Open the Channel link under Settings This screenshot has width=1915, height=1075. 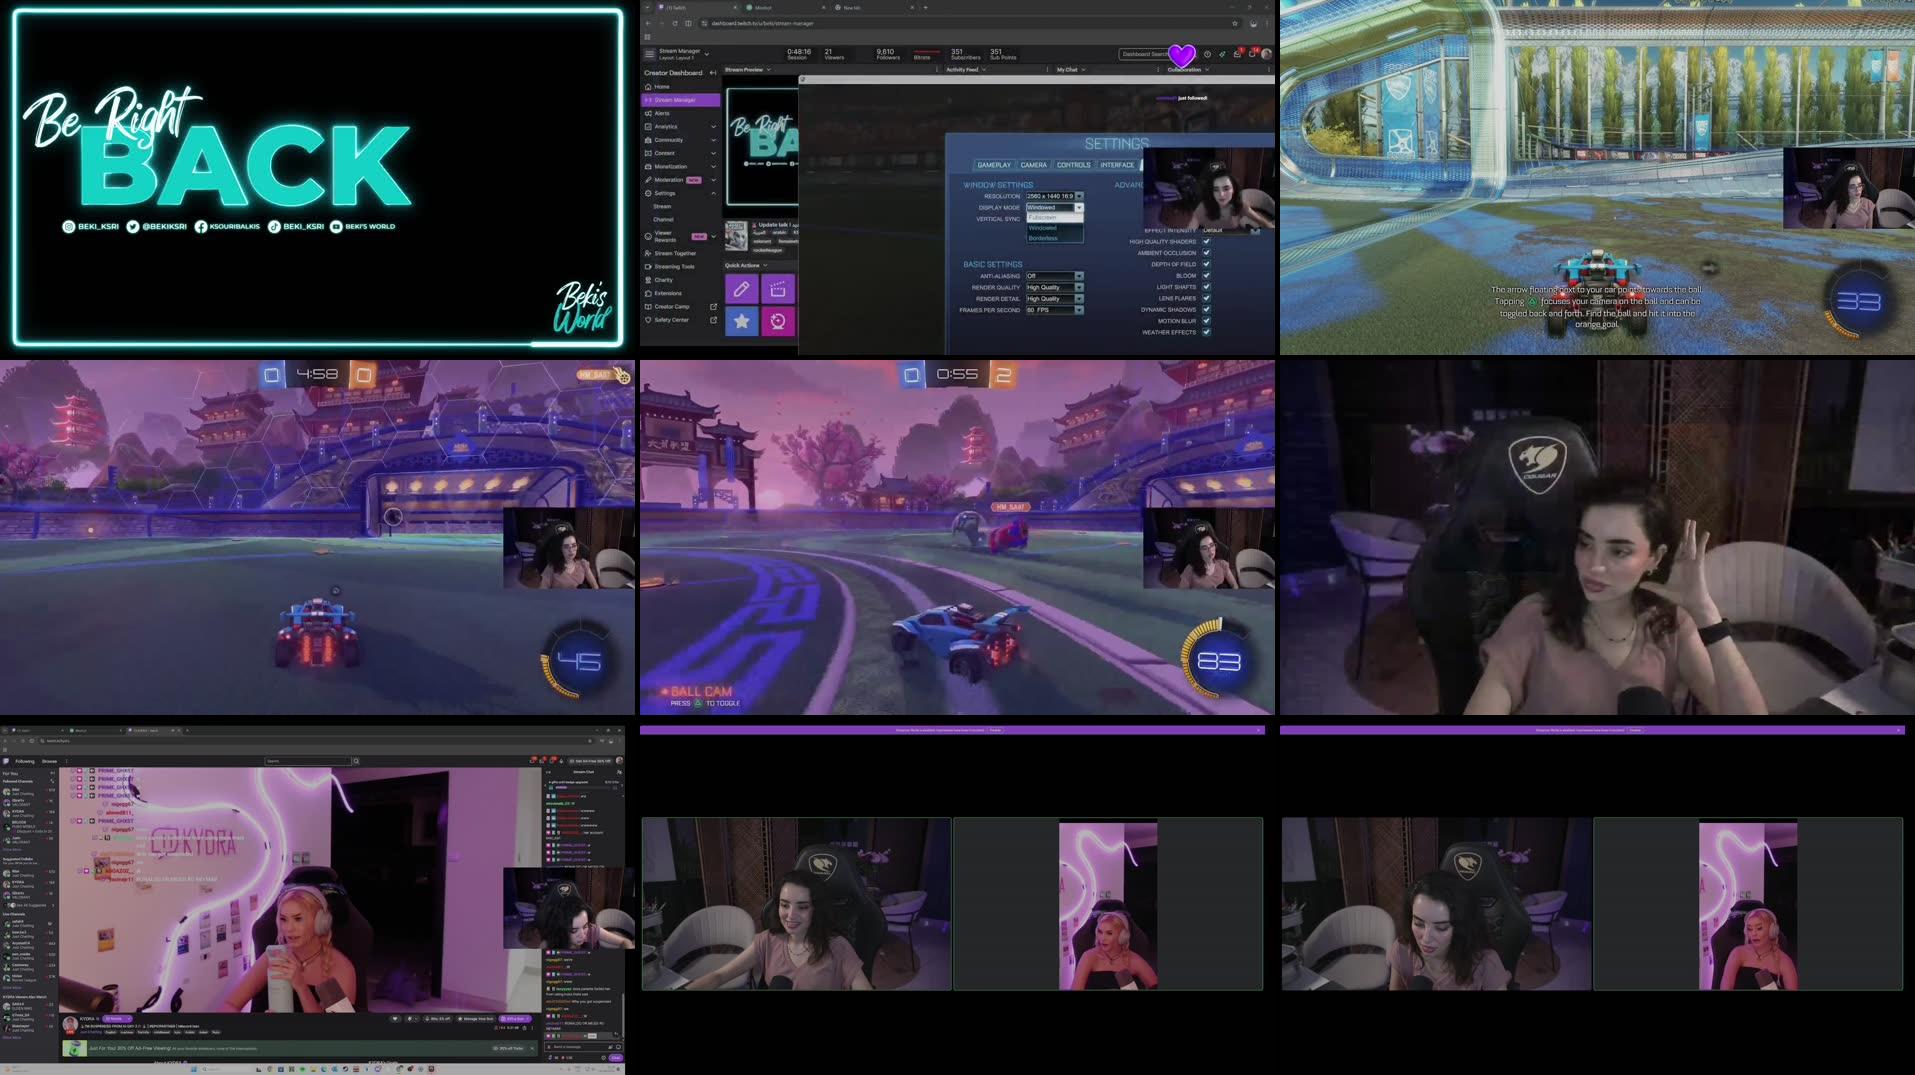(x=663, y=220)
